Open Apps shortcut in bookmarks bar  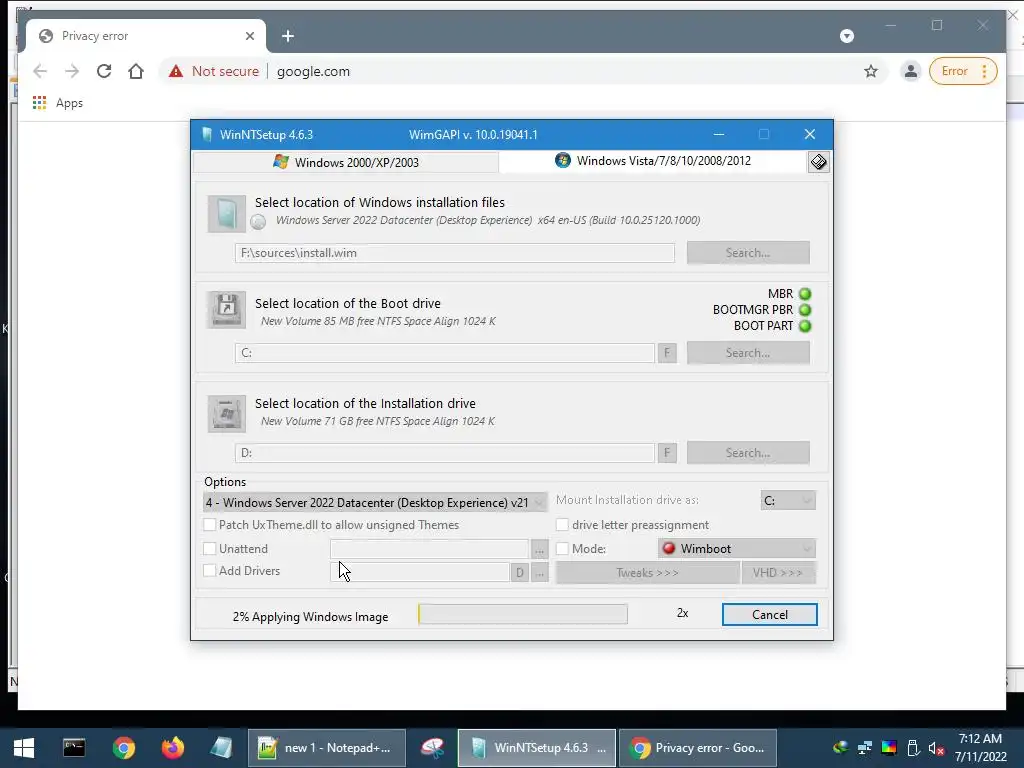(x=57, y=103)
